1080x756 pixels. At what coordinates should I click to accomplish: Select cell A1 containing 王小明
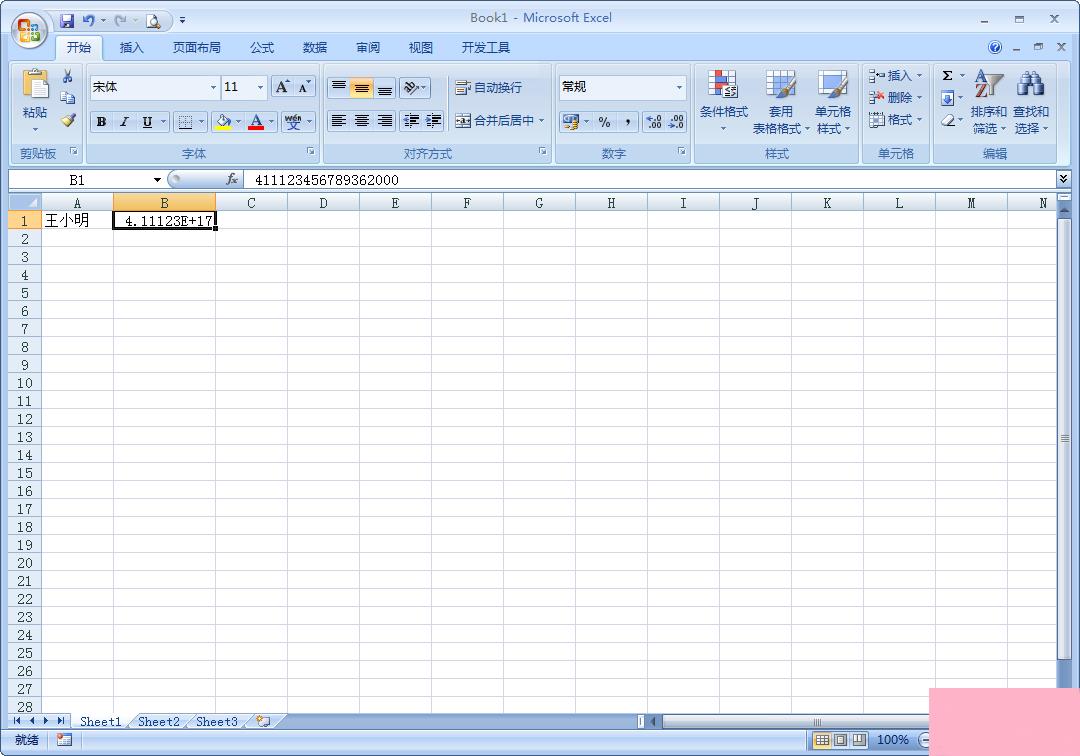pos(77,220)
